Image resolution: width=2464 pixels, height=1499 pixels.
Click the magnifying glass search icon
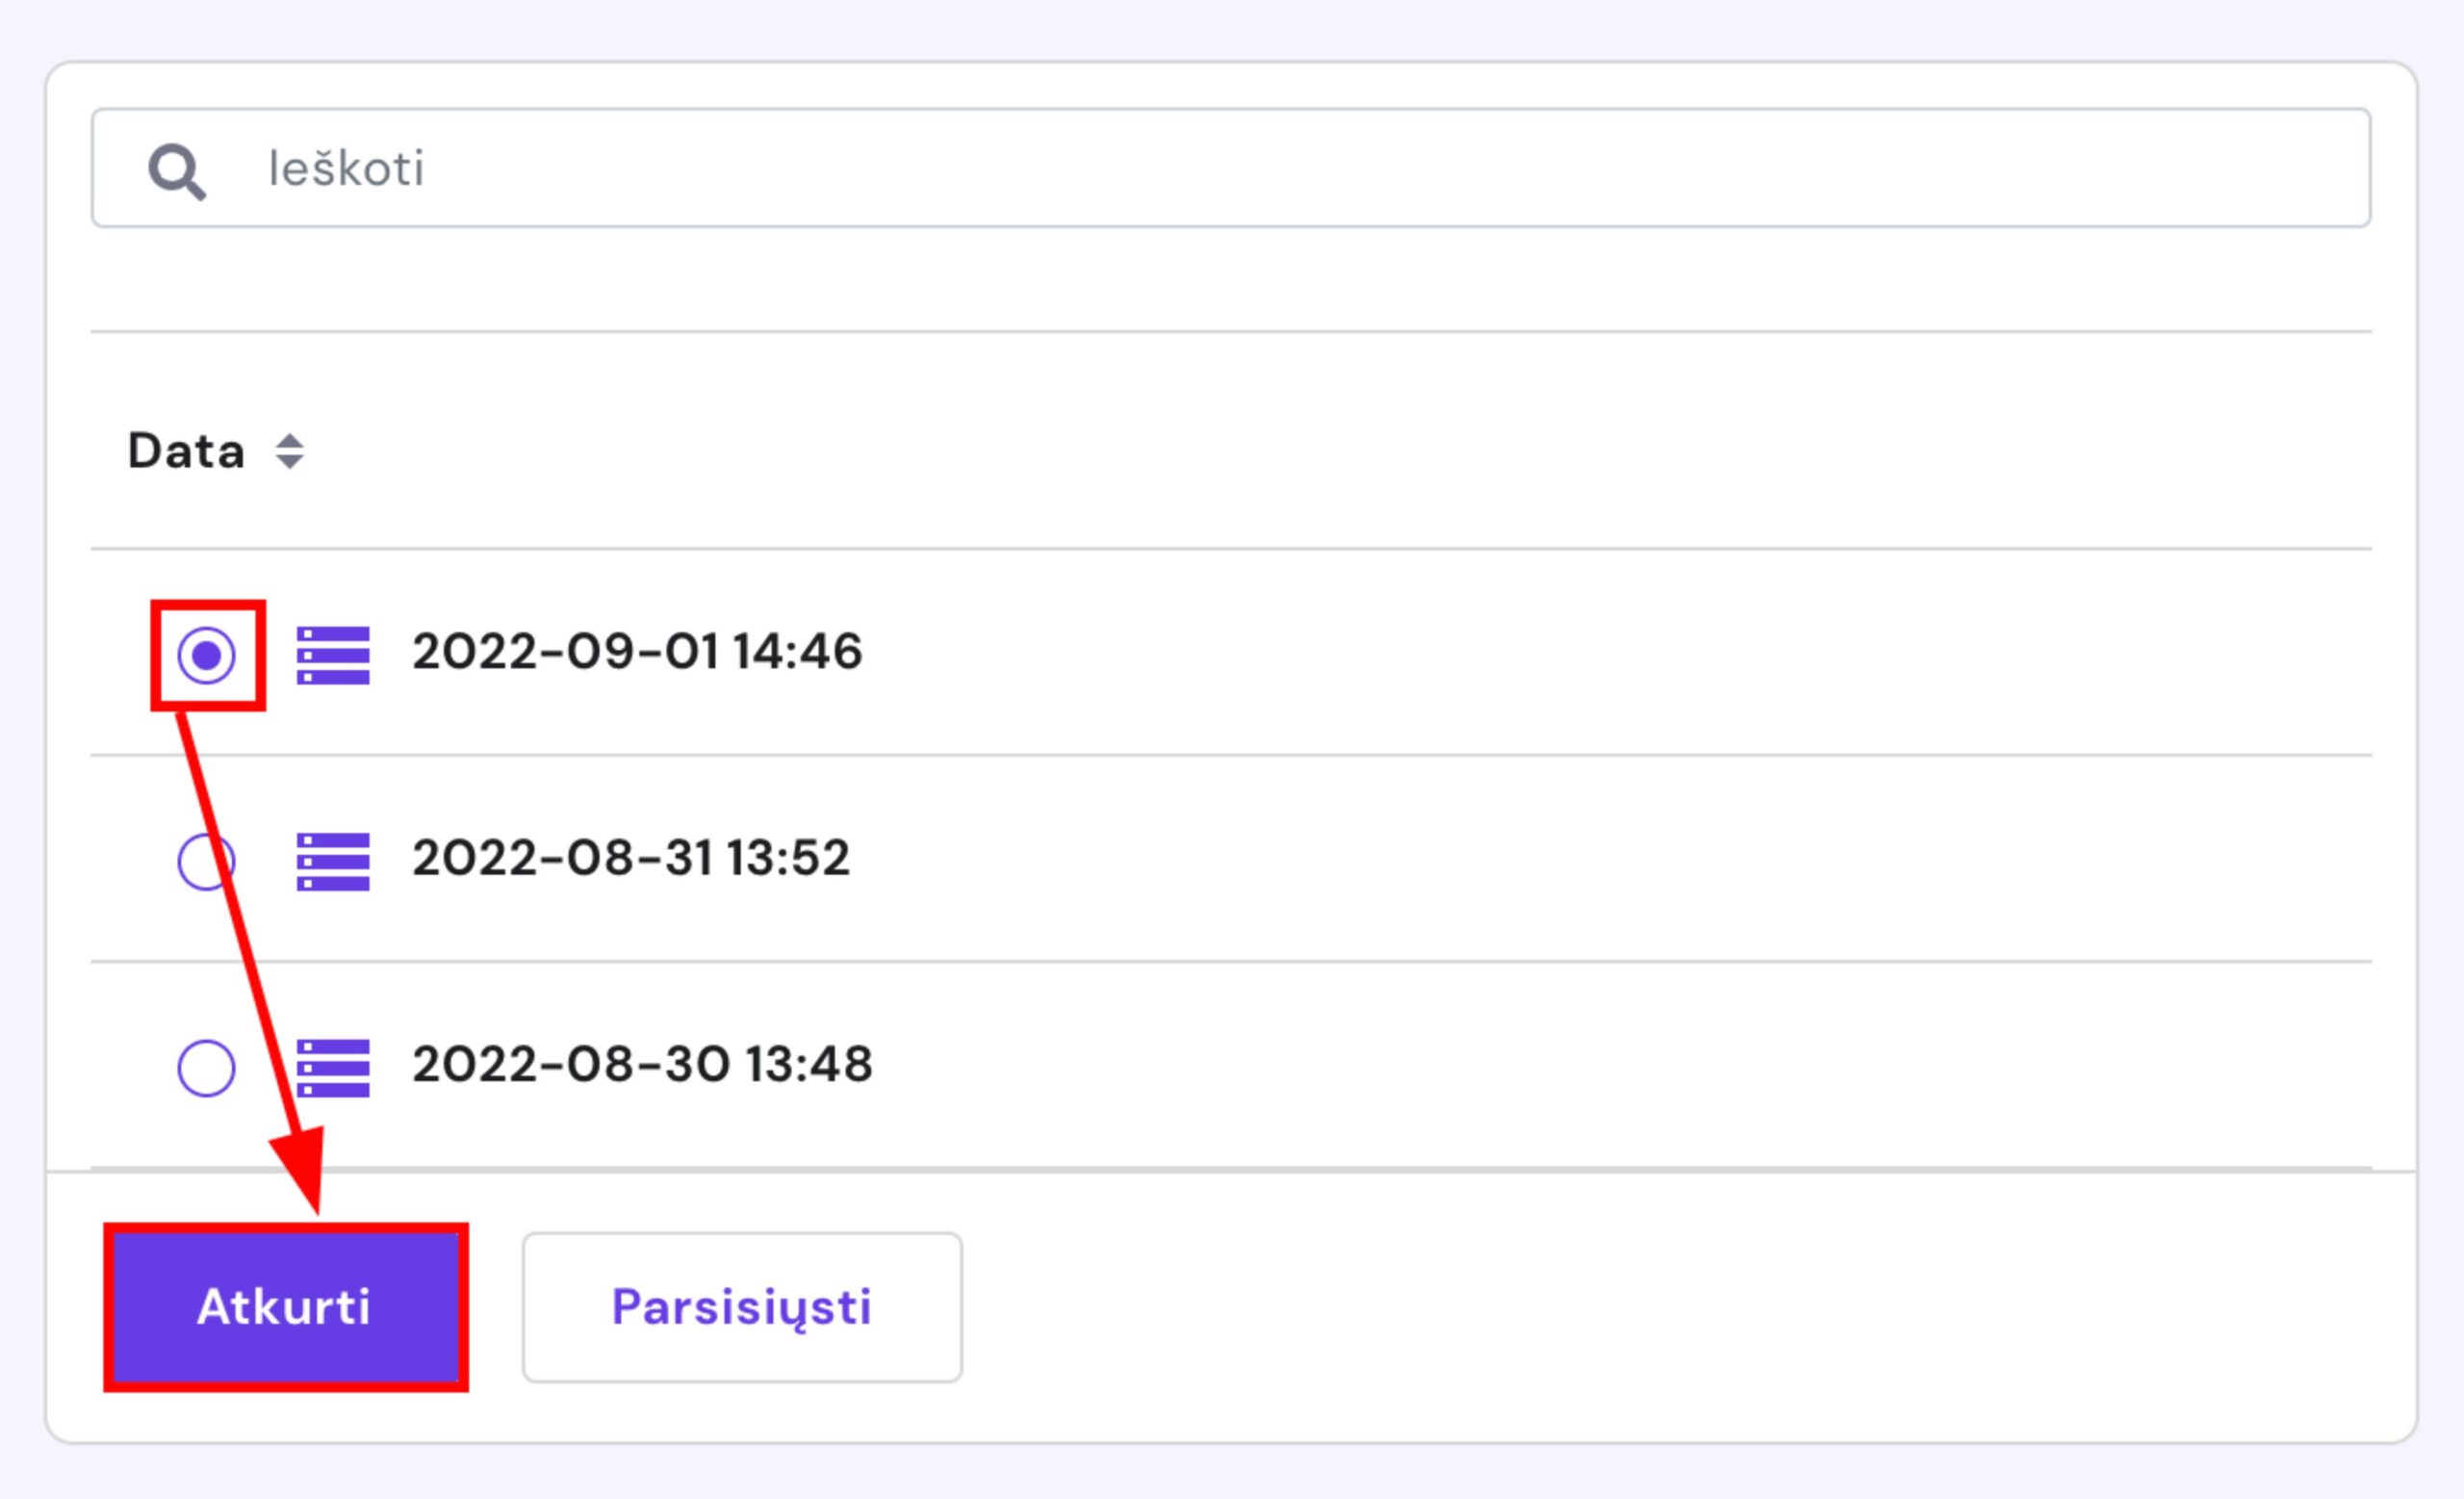[x=177, y=171]
